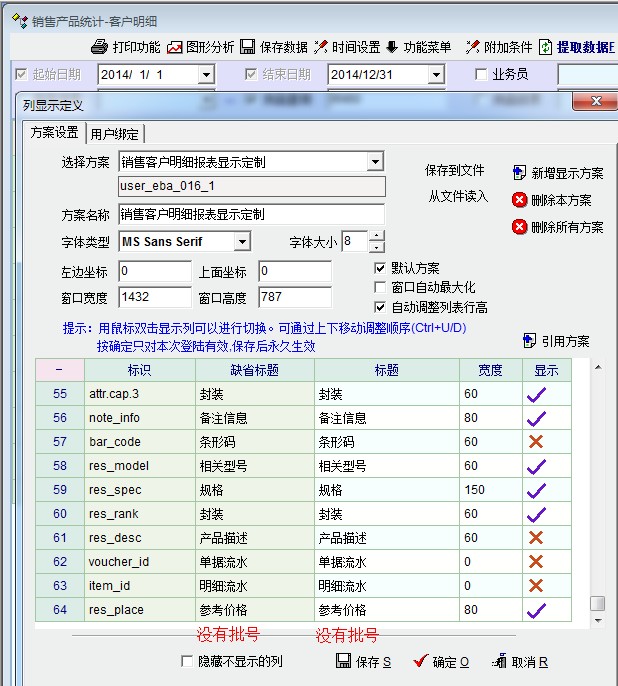Open the 功能菜单 function menu
This screenshot has height=686, width=618.
pos(392,47)
